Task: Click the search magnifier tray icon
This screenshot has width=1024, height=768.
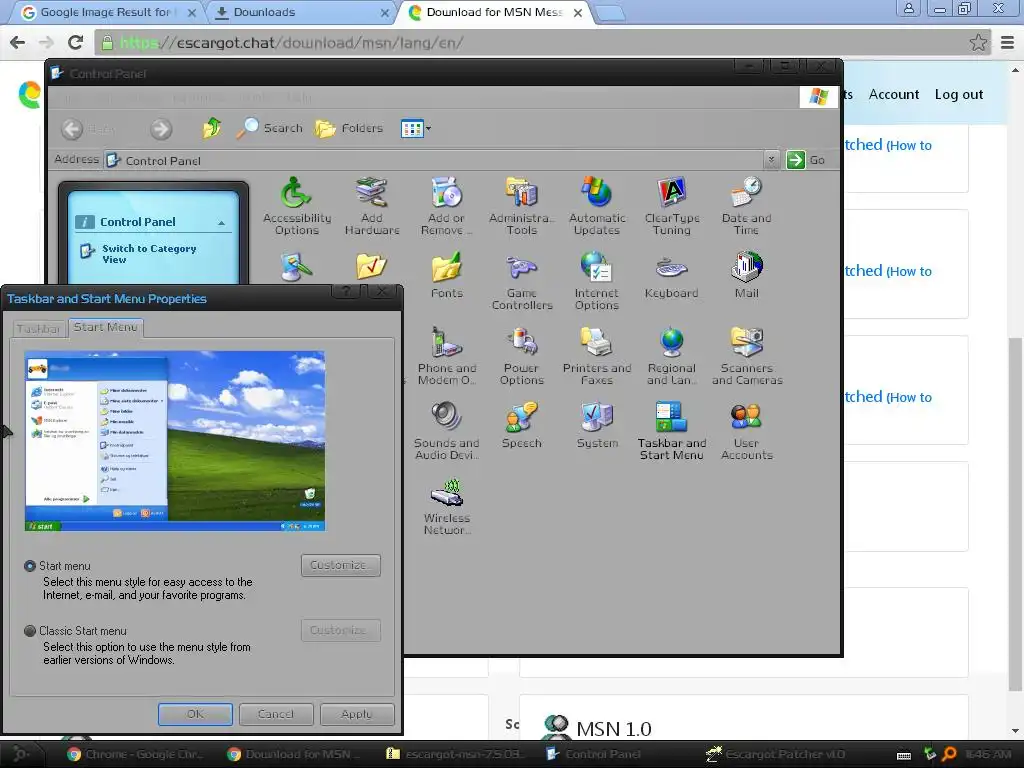Action: point(949,754)
